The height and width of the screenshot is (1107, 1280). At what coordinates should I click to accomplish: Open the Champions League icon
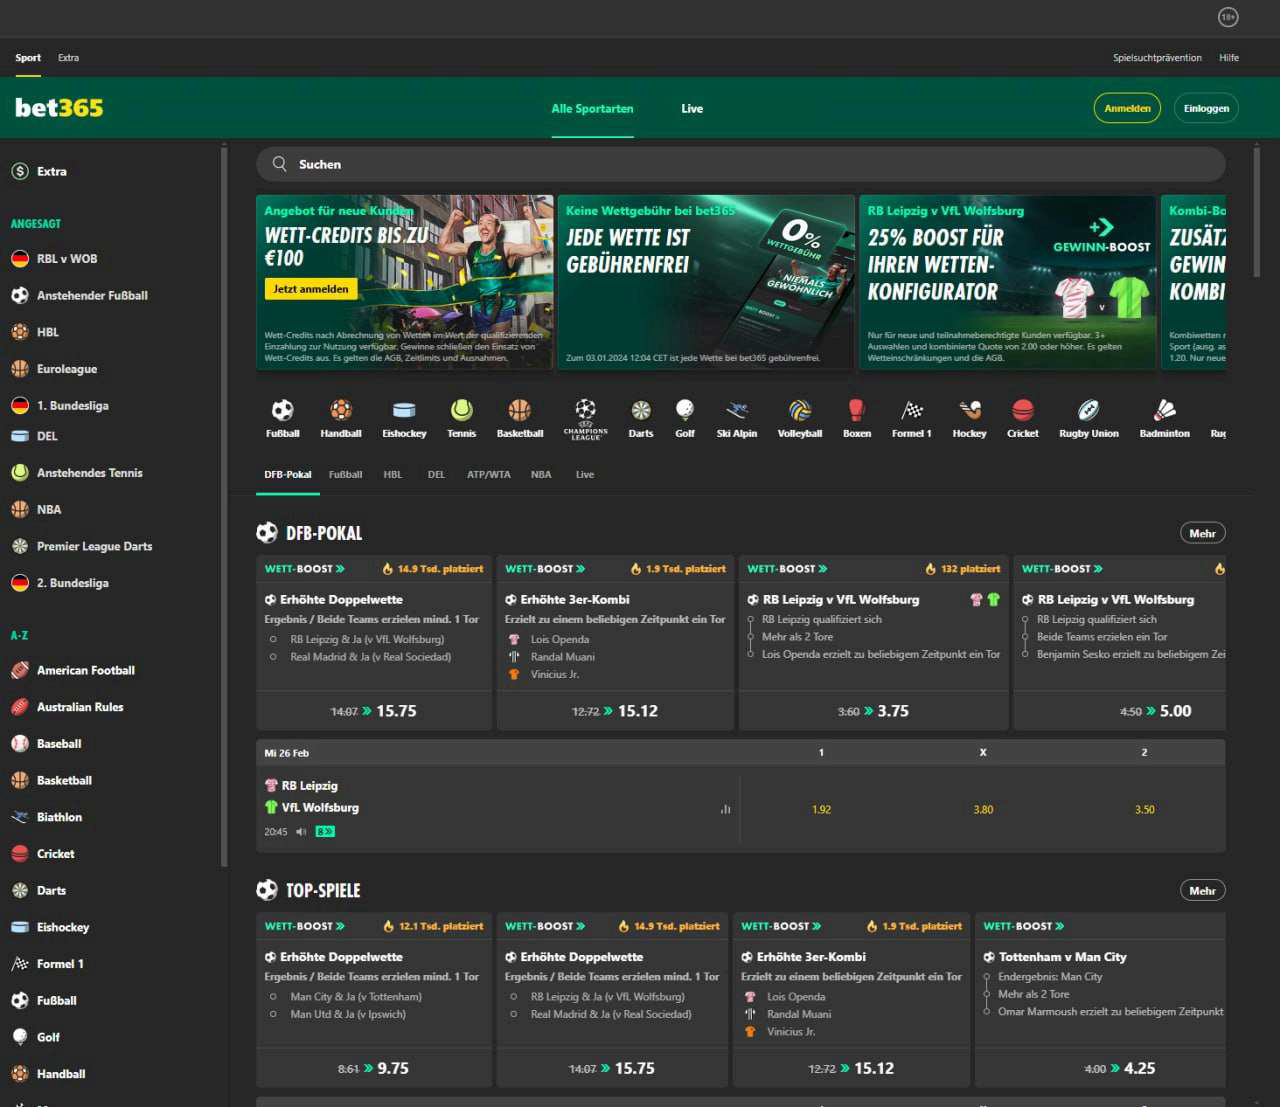(586, 419)
